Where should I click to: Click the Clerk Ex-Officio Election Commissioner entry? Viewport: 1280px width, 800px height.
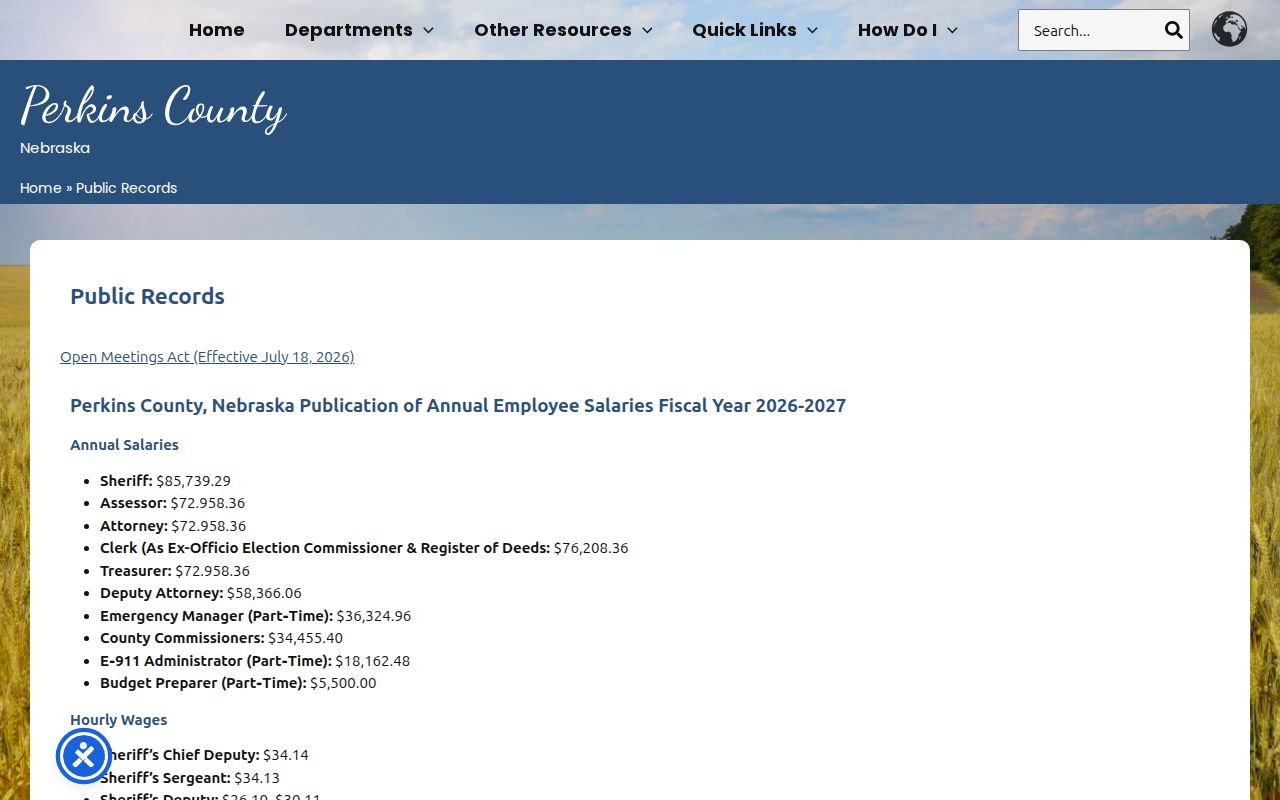(364, 548)
